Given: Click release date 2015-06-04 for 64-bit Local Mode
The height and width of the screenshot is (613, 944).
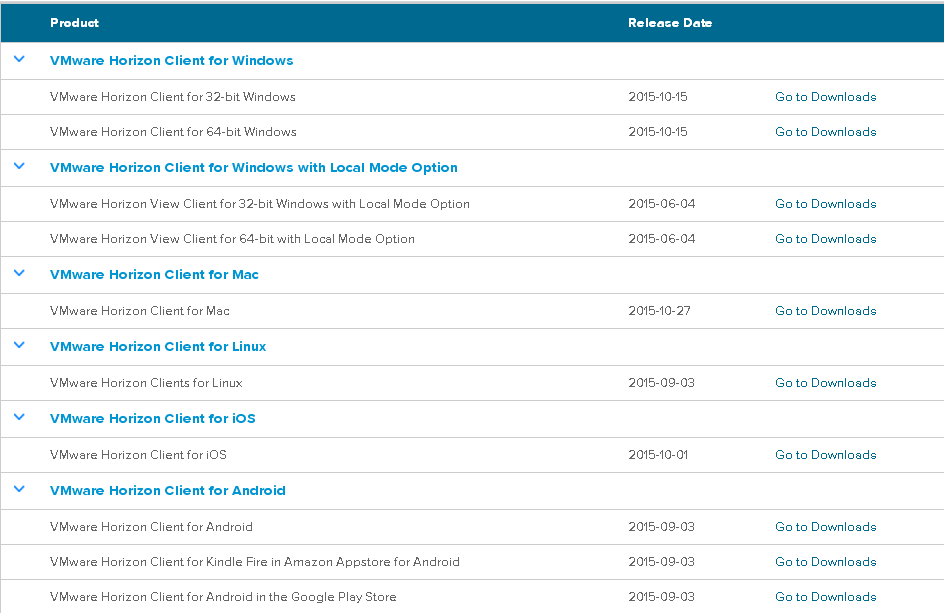Looking at the screenshot, I should [x=662, y=238].
